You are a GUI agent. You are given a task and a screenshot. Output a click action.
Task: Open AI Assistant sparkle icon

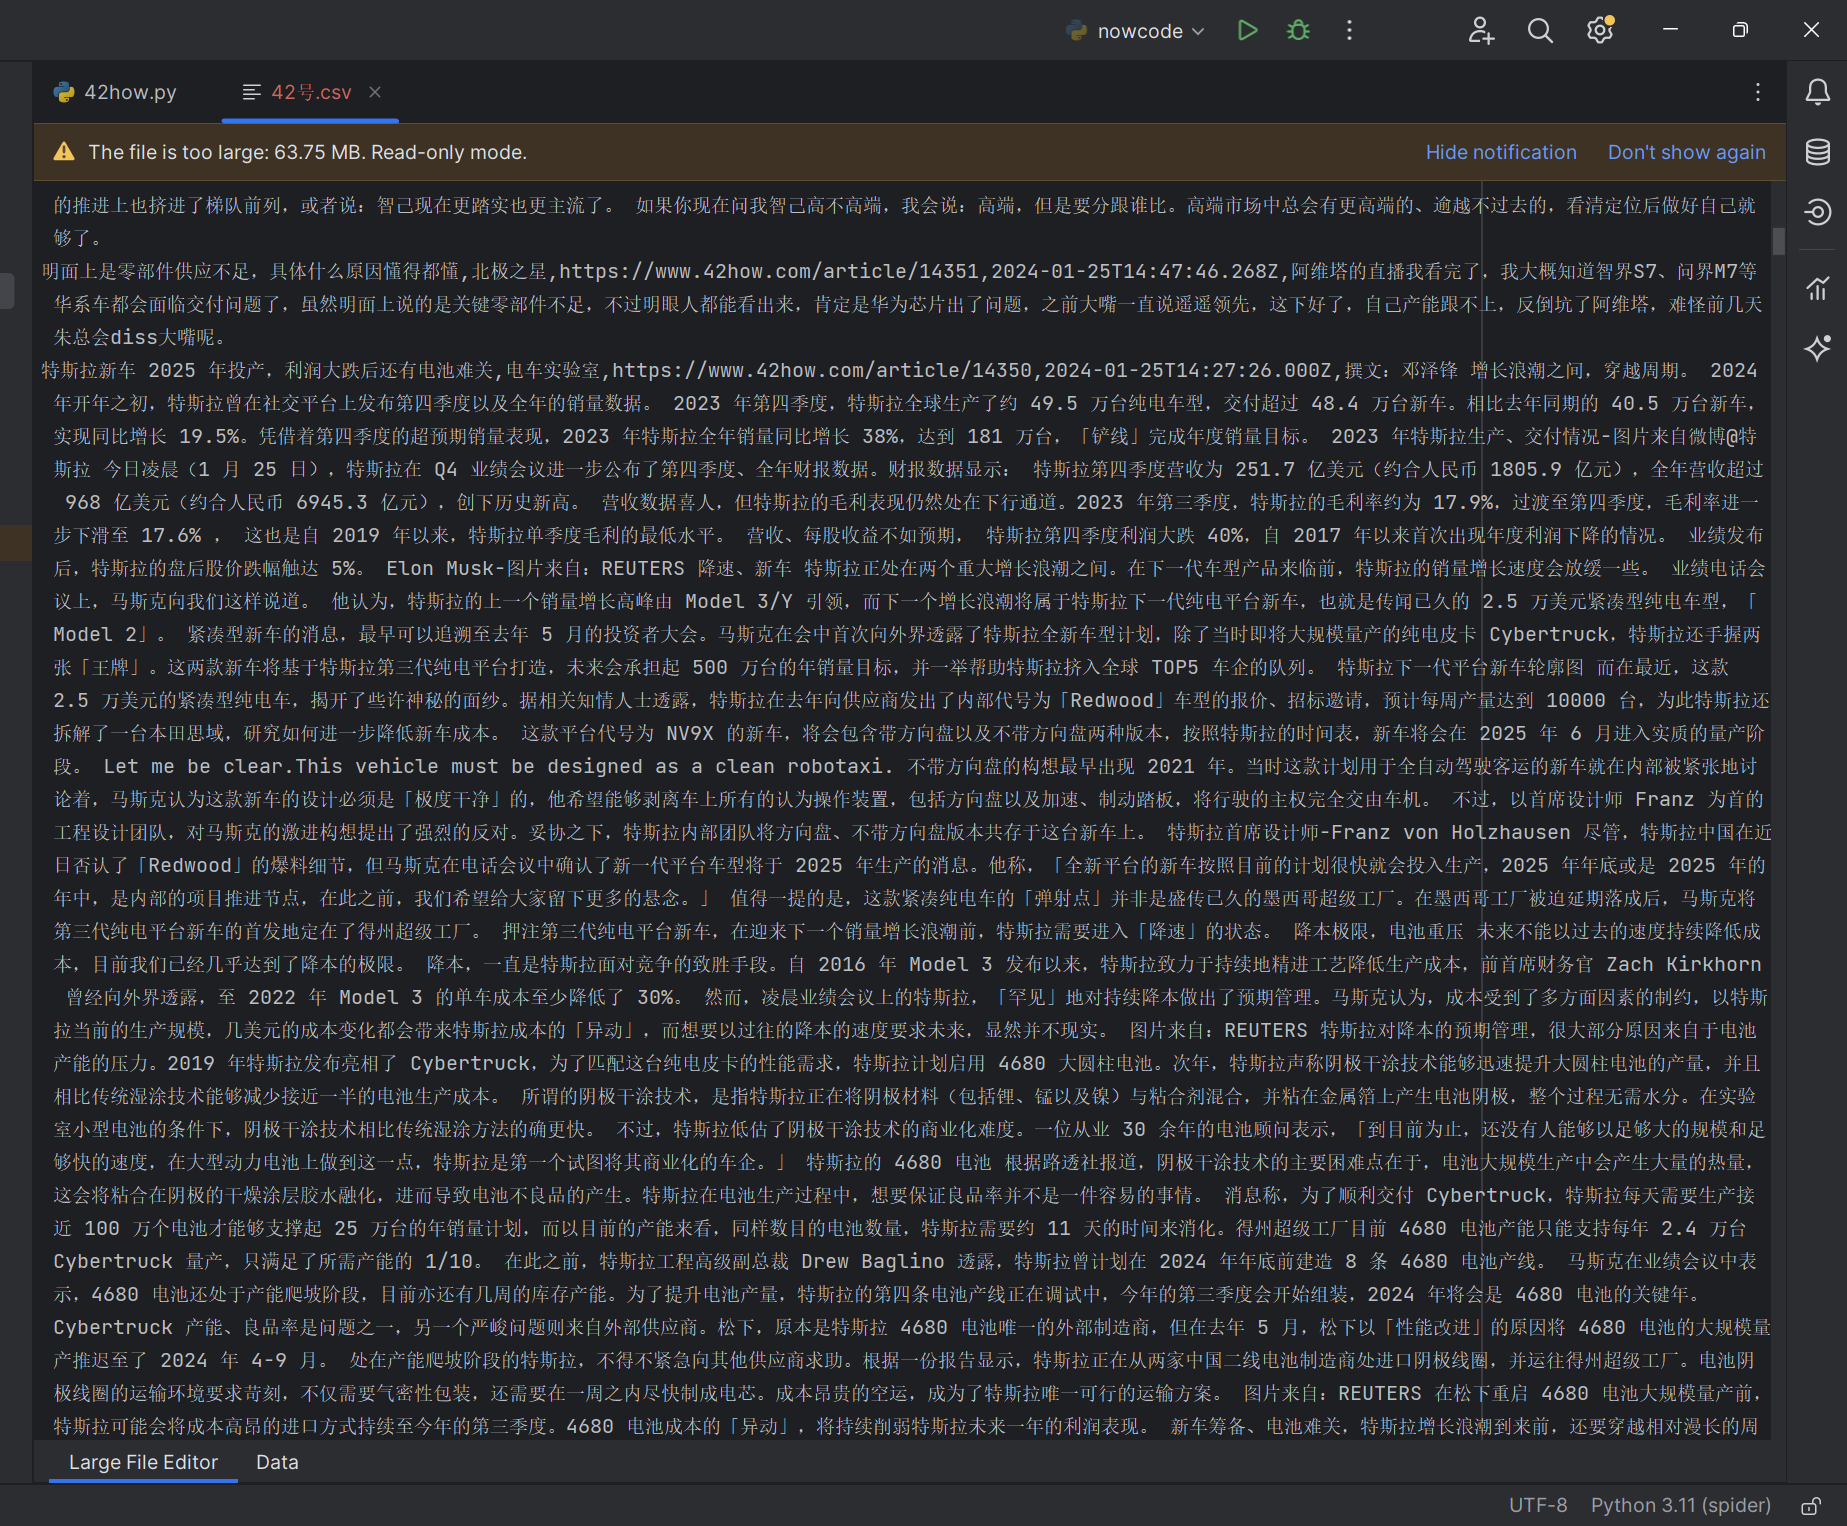[x=1817, y=348]
